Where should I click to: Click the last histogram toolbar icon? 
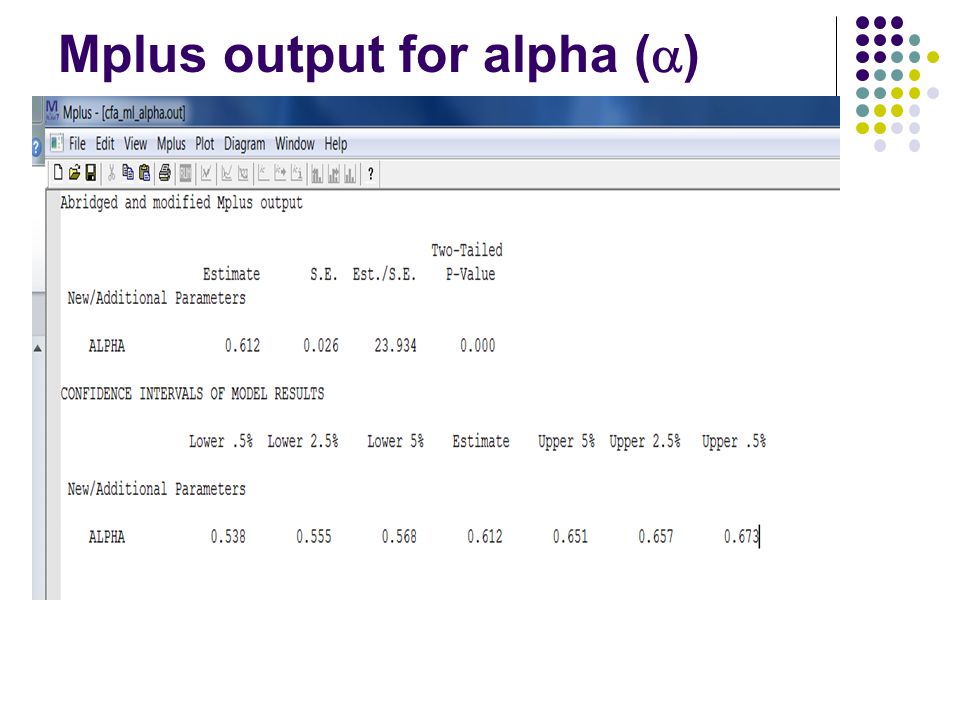click(350, 174)
